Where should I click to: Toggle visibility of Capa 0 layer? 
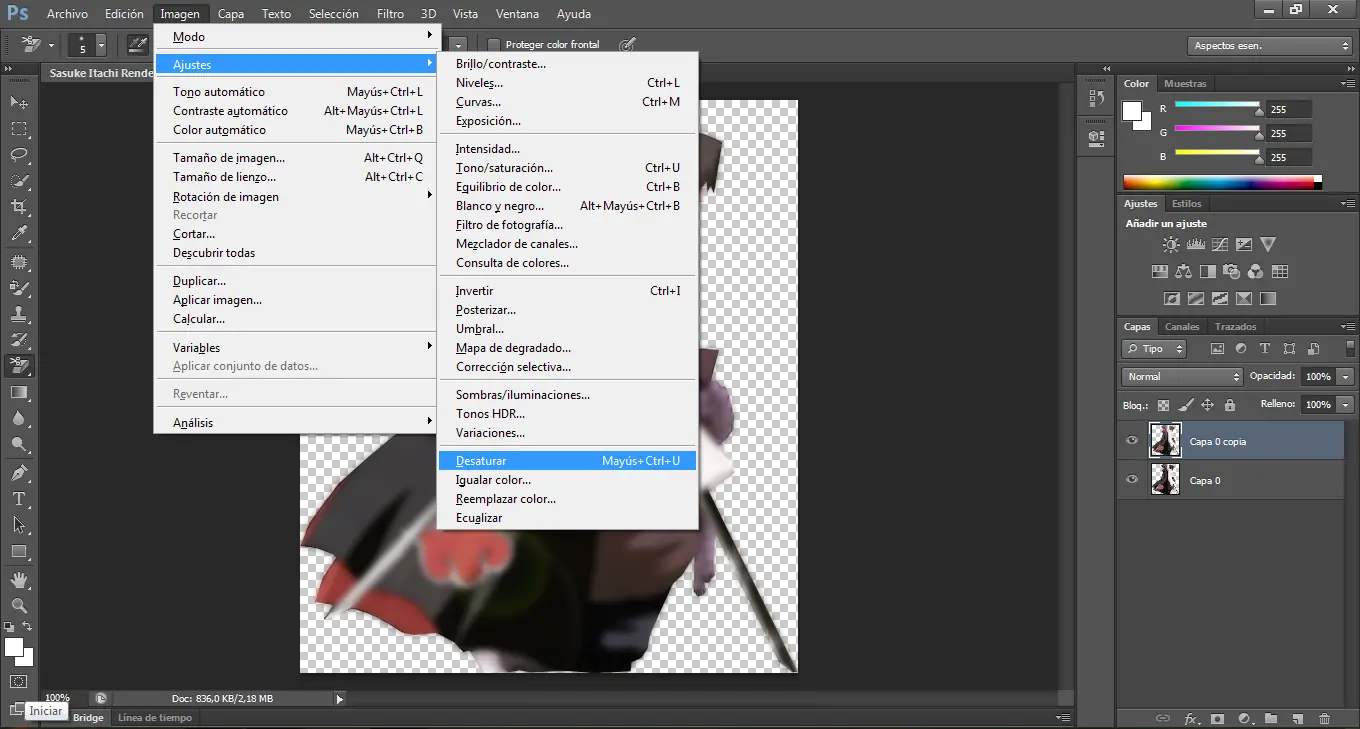click(1132, 480)
